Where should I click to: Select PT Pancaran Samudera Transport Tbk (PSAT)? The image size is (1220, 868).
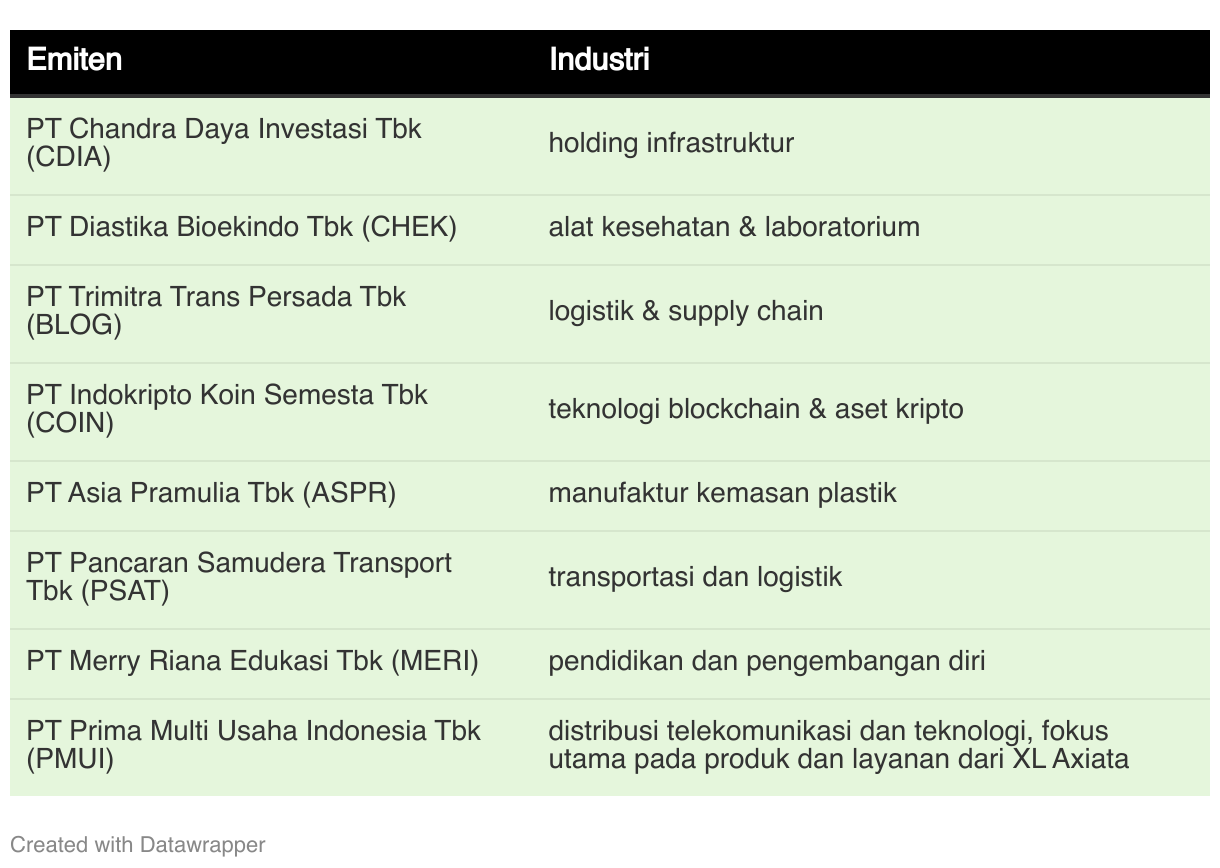239,577
